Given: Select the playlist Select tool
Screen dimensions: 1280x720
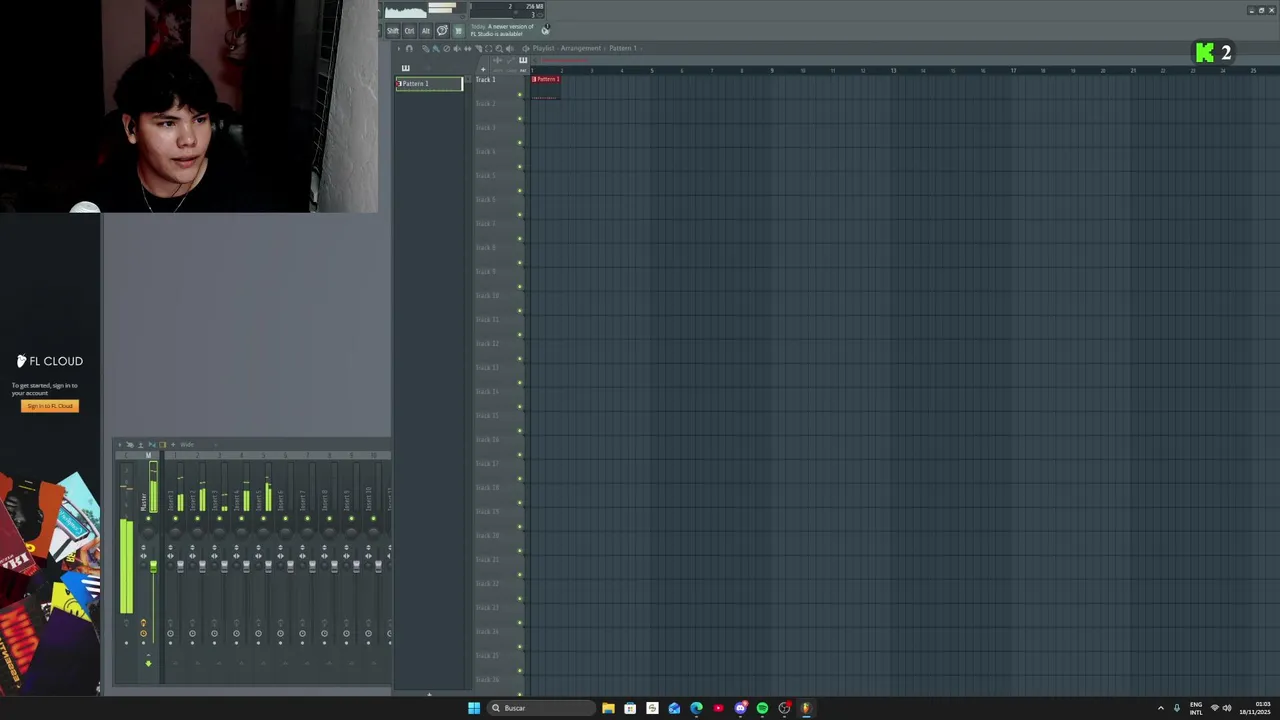Looking at the screenshot, I should point(489,48).
